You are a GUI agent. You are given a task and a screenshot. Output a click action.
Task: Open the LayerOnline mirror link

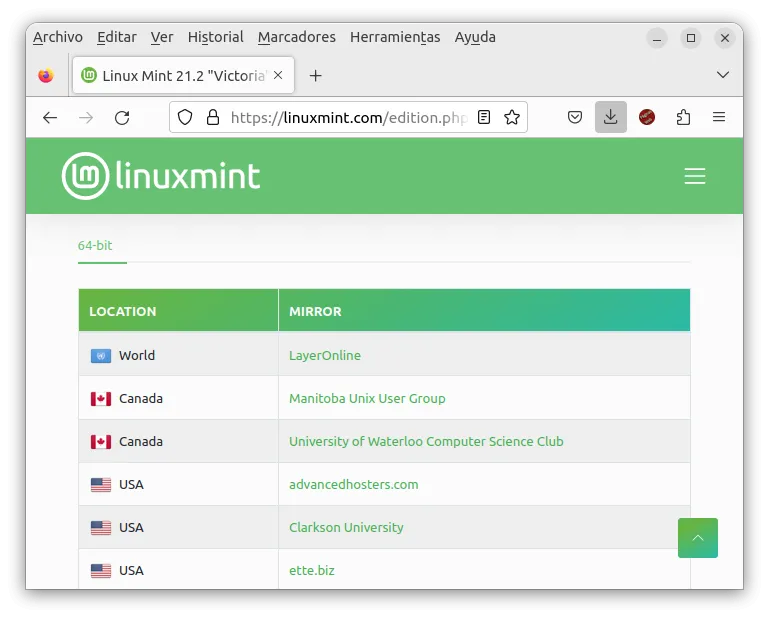325,356
